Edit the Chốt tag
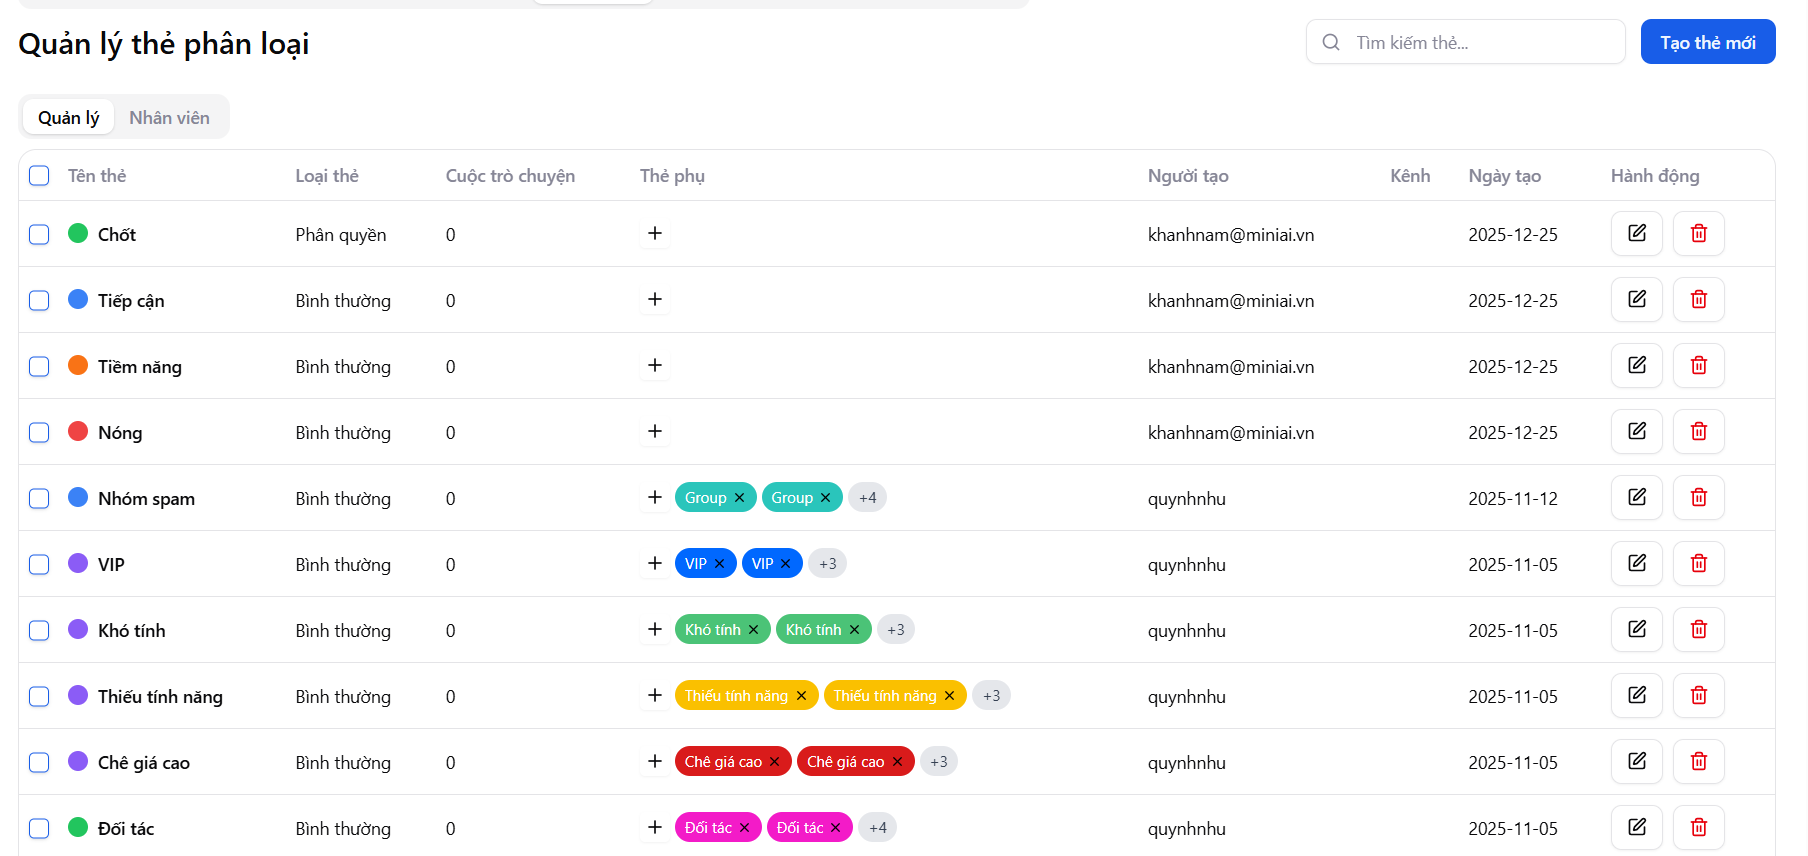 (x=1636, y=234)
